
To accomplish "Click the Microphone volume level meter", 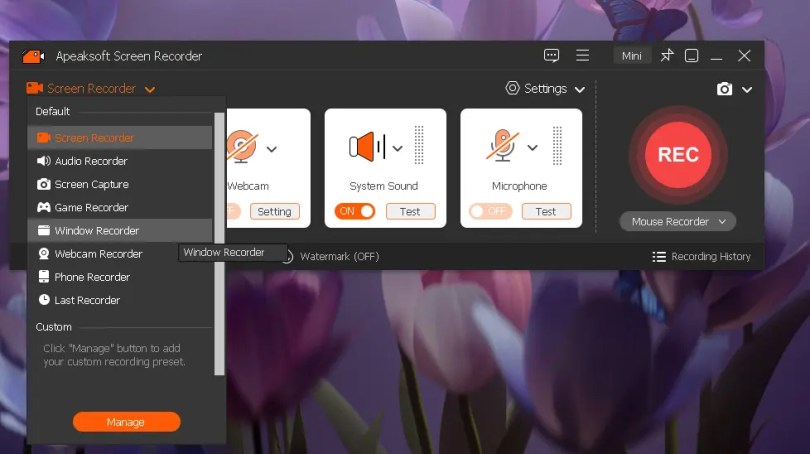I will [x=557, y=146].
